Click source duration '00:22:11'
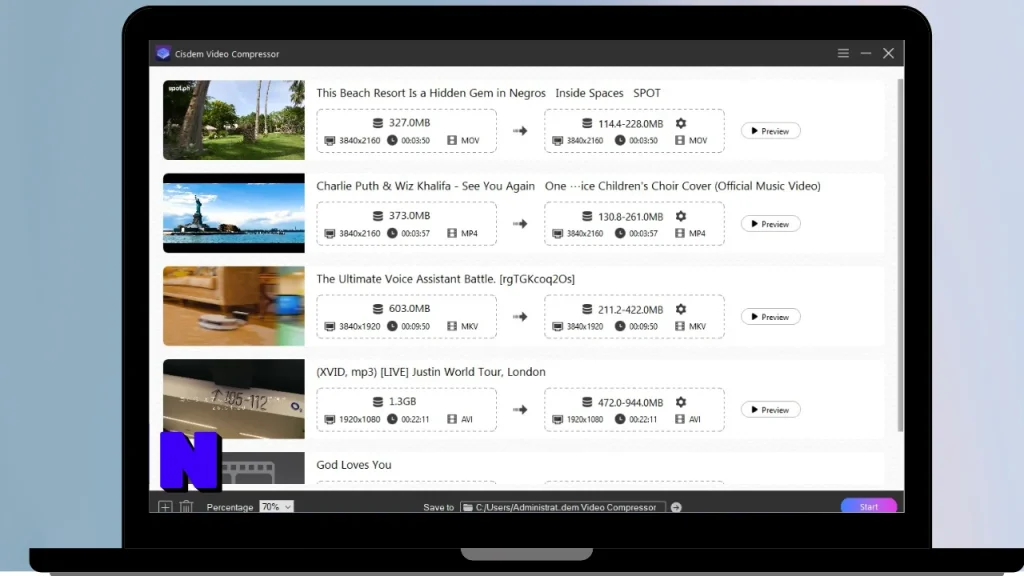 point(415,419)
